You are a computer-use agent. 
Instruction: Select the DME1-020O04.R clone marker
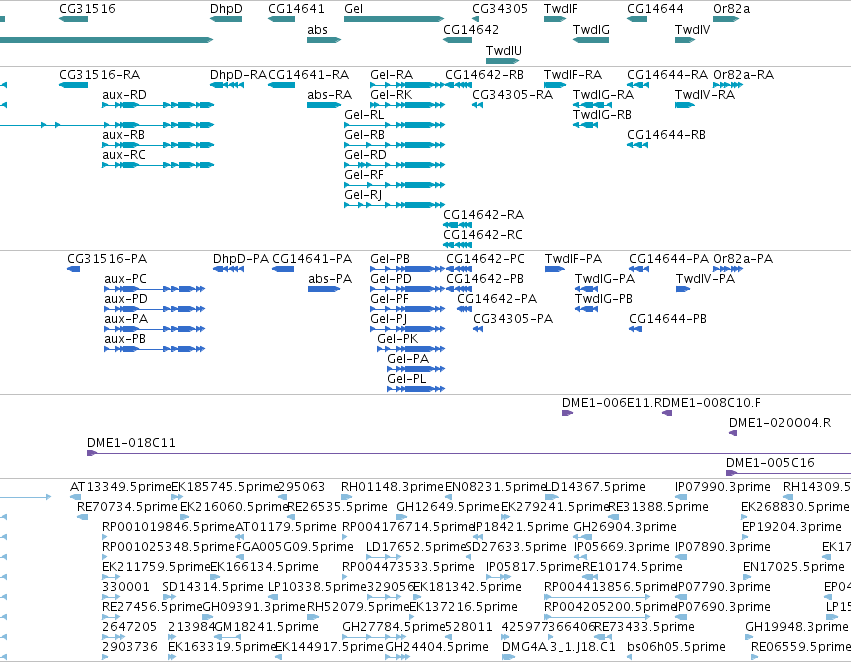click(733, 433)
